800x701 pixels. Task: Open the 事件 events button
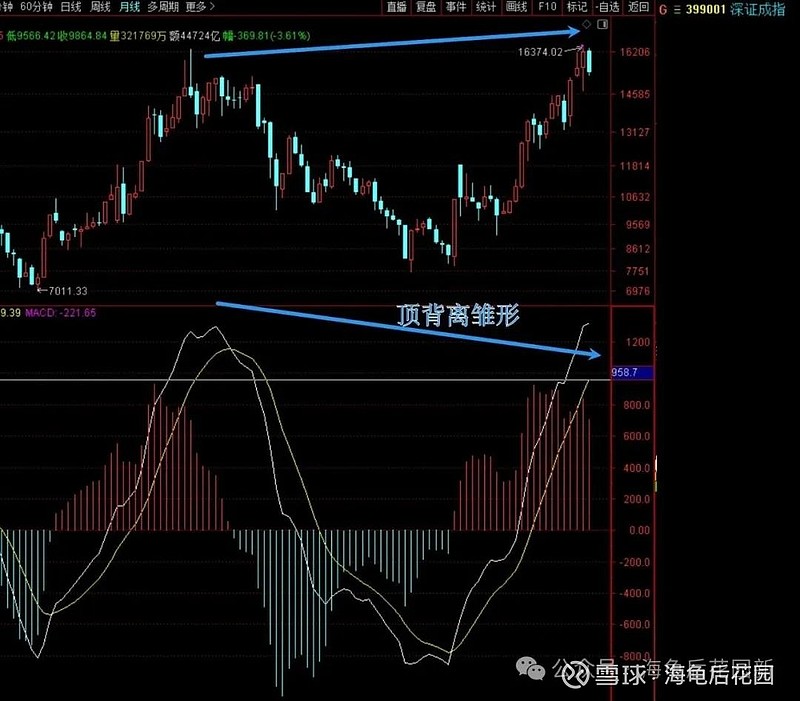pyautogui.click(x=456, y=7)
